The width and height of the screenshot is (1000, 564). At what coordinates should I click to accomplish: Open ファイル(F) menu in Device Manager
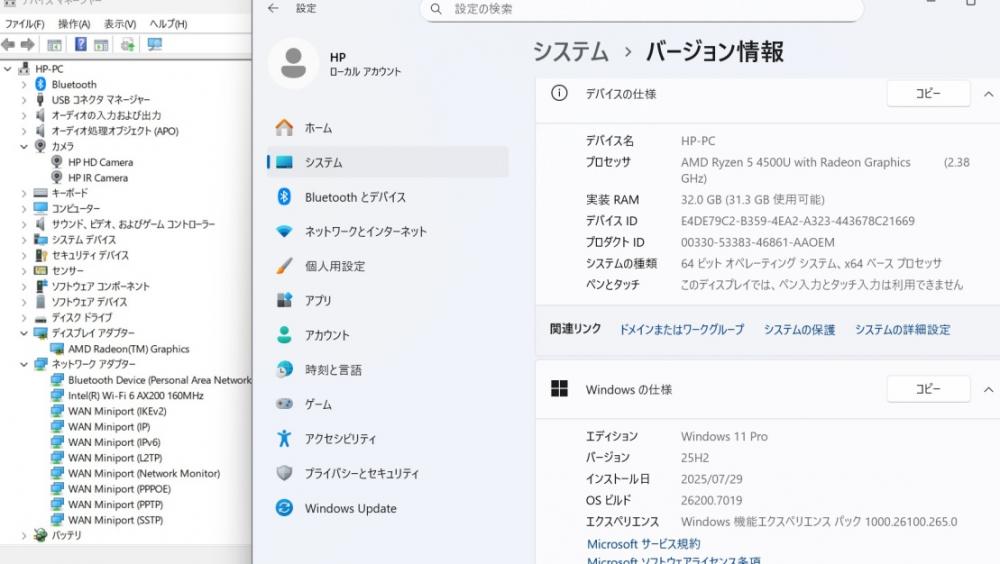click(x=24, y=24)
